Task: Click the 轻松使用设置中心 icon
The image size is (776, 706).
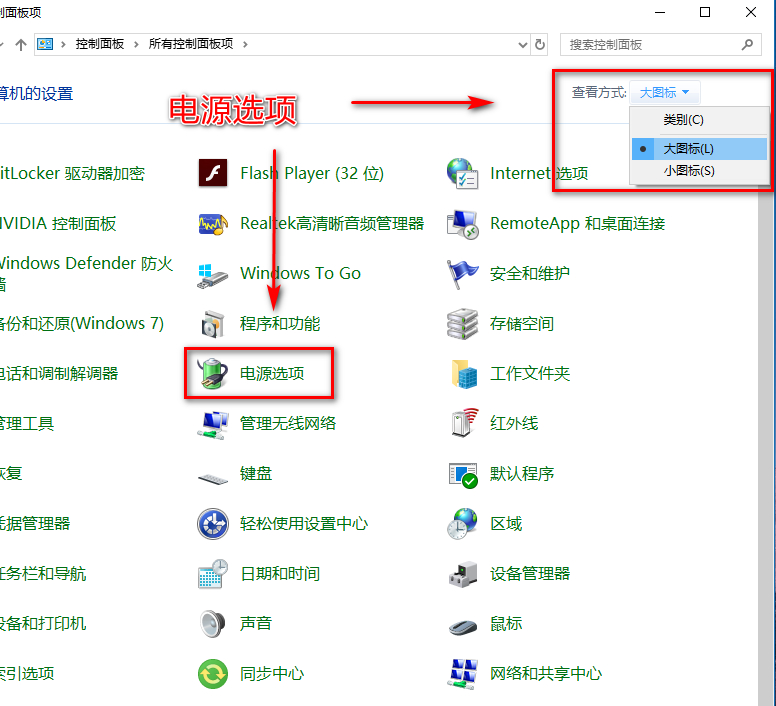Action: (213, 524)
